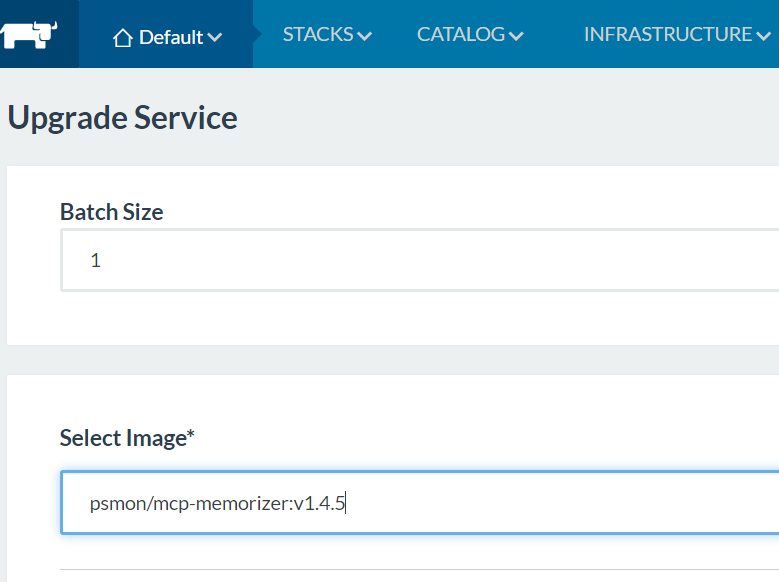The image size is (779, 582).
Task: Click the Upgrade Service page heading
Action: tap(122, 118)
